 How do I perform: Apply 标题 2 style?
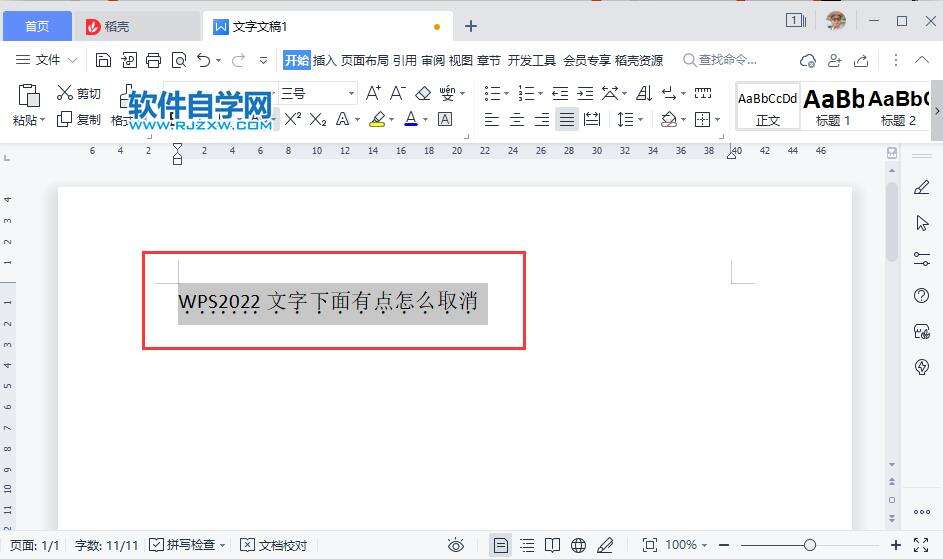click(898, 107)
